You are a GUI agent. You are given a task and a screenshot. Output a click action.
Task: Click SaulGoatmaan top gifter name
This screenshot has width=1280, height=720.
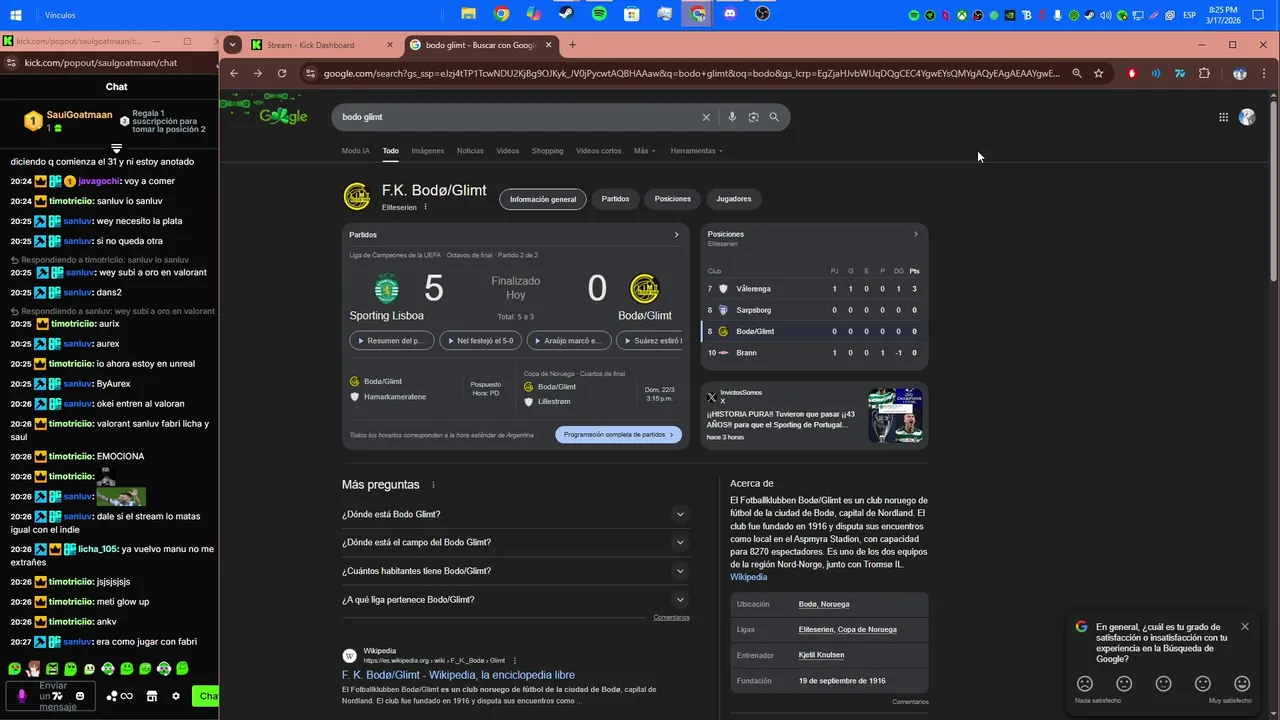[79, 115]
